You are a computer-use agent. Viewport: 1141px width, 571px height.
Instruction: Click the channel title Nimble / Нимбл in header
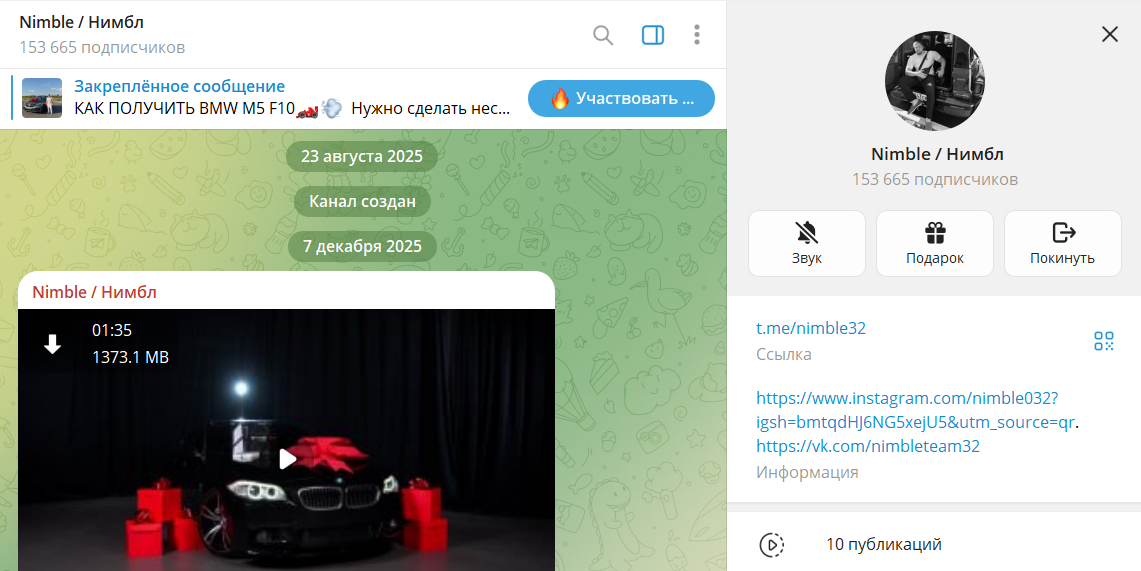[82, 22]
